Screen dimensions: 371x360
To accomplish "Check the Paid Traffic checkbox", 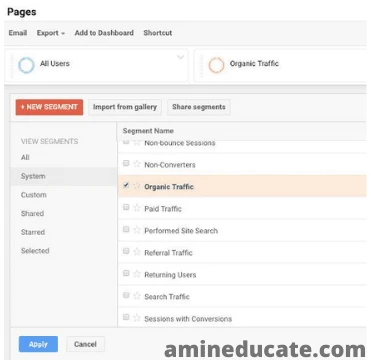I will (x=126, y=207).
